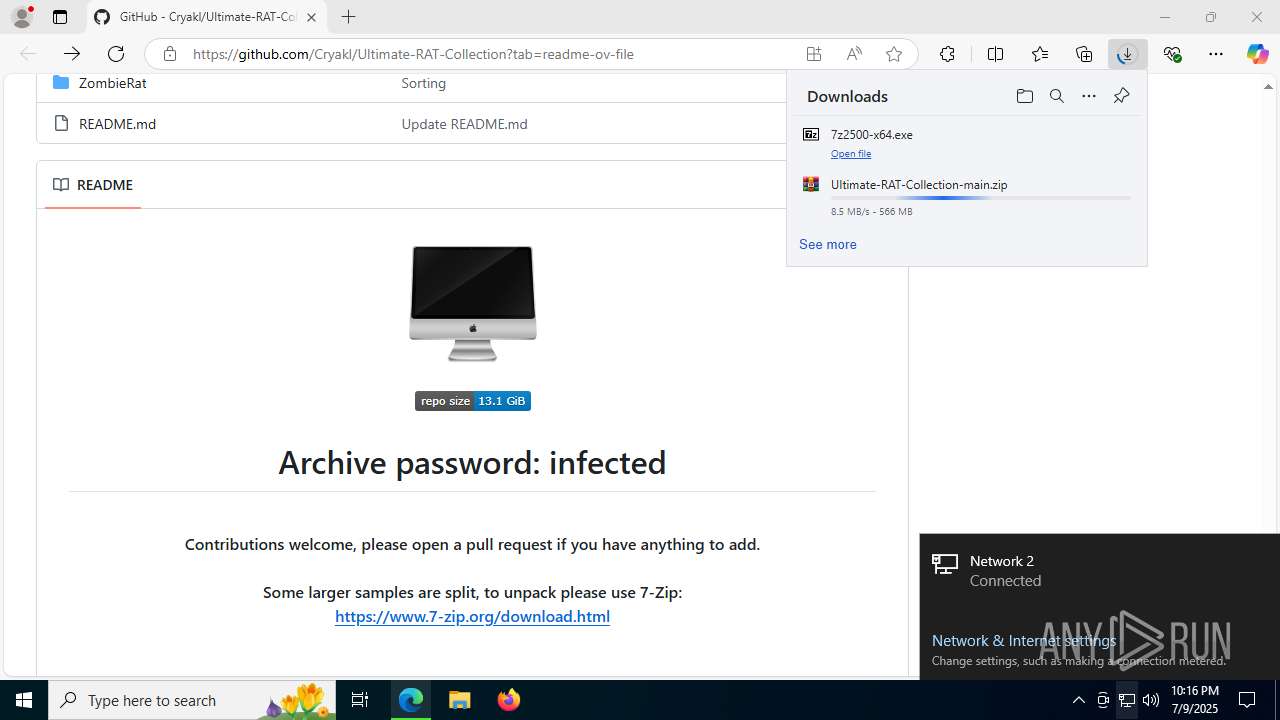Open the volume speaker icon
This screenshot has width=1280, height=720.
coord(1151,700)
